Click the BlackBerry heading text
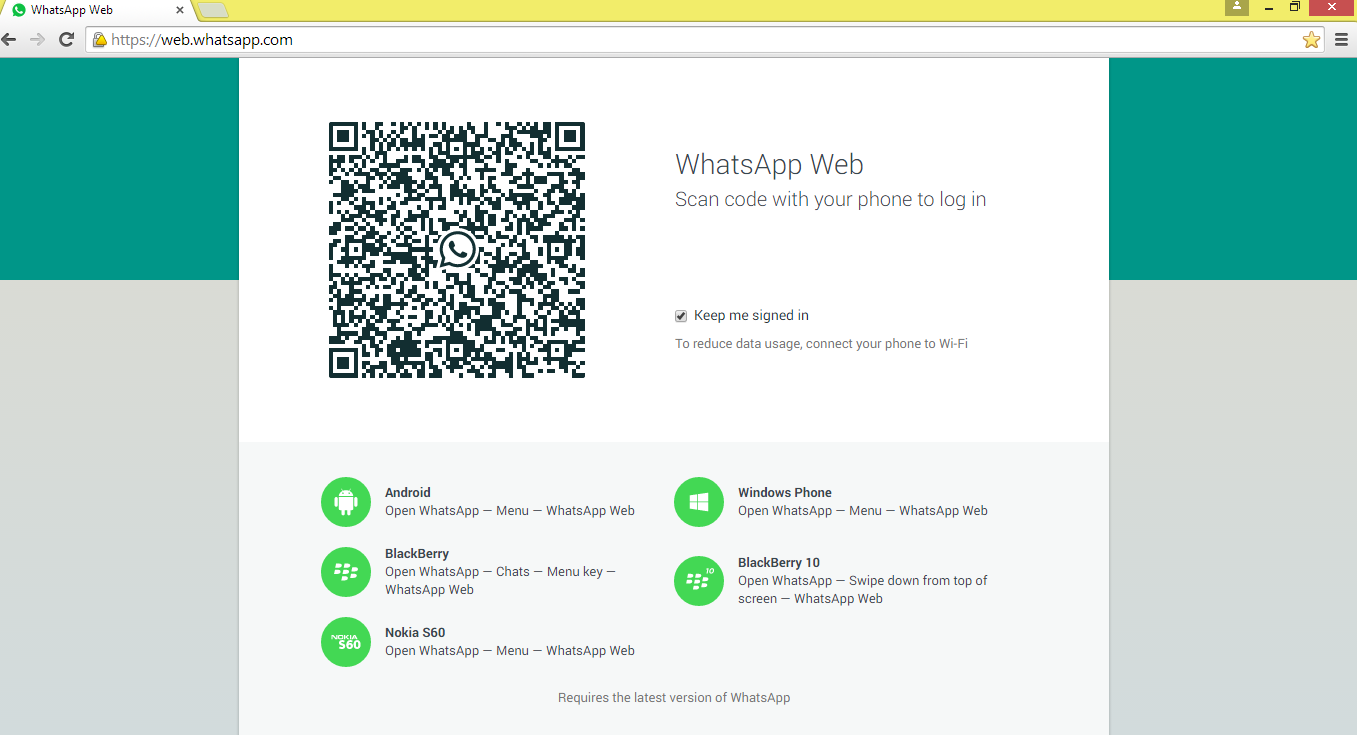 (417, 554)
